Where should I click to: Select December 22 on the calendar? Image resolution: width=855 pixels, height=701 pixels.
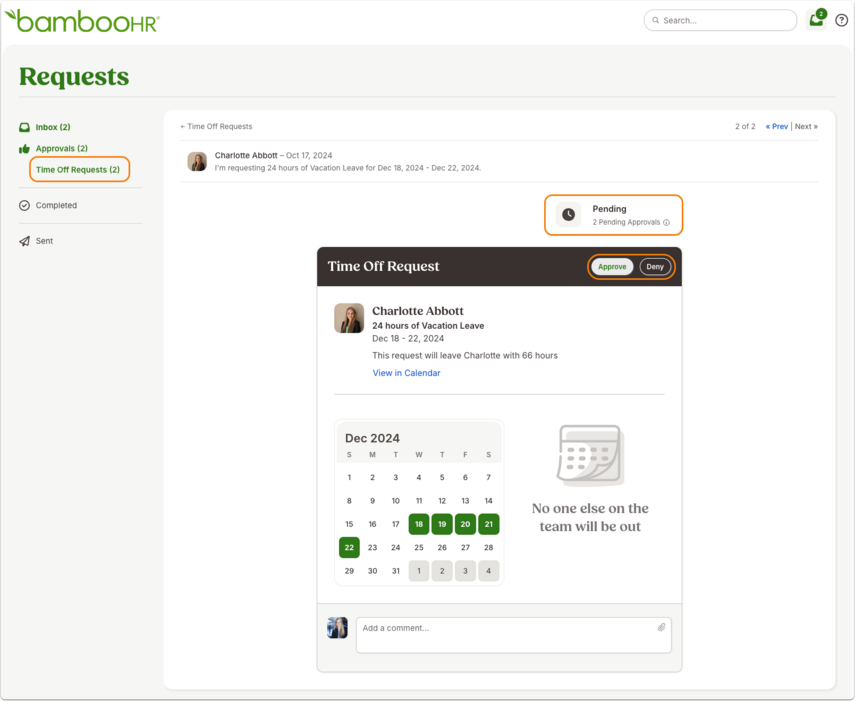[x=349, y=547]
